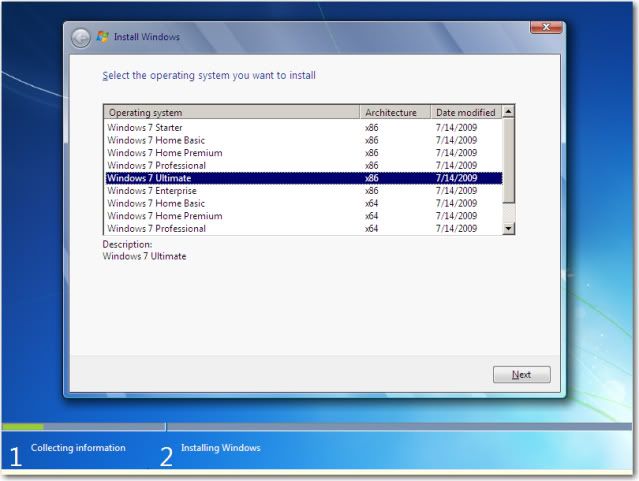
Task: Click the Next button
Action: pos(521,375)
